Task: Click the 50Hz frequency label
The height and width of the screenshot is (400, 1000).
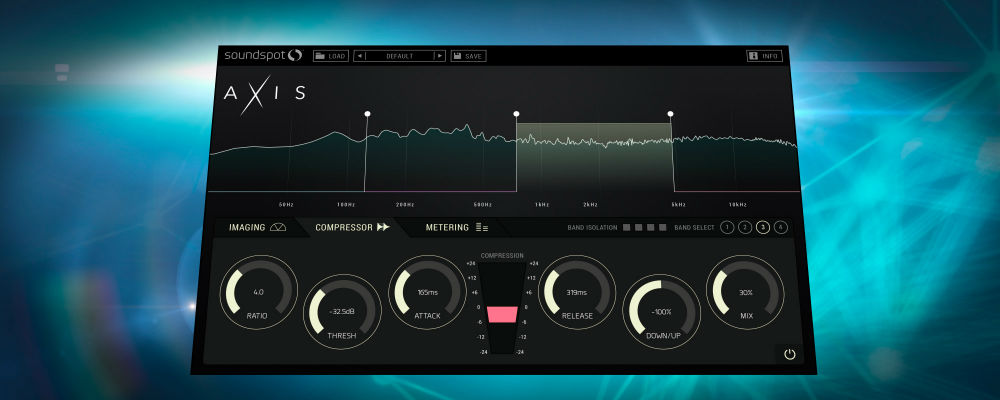Action: click(286, 205)
